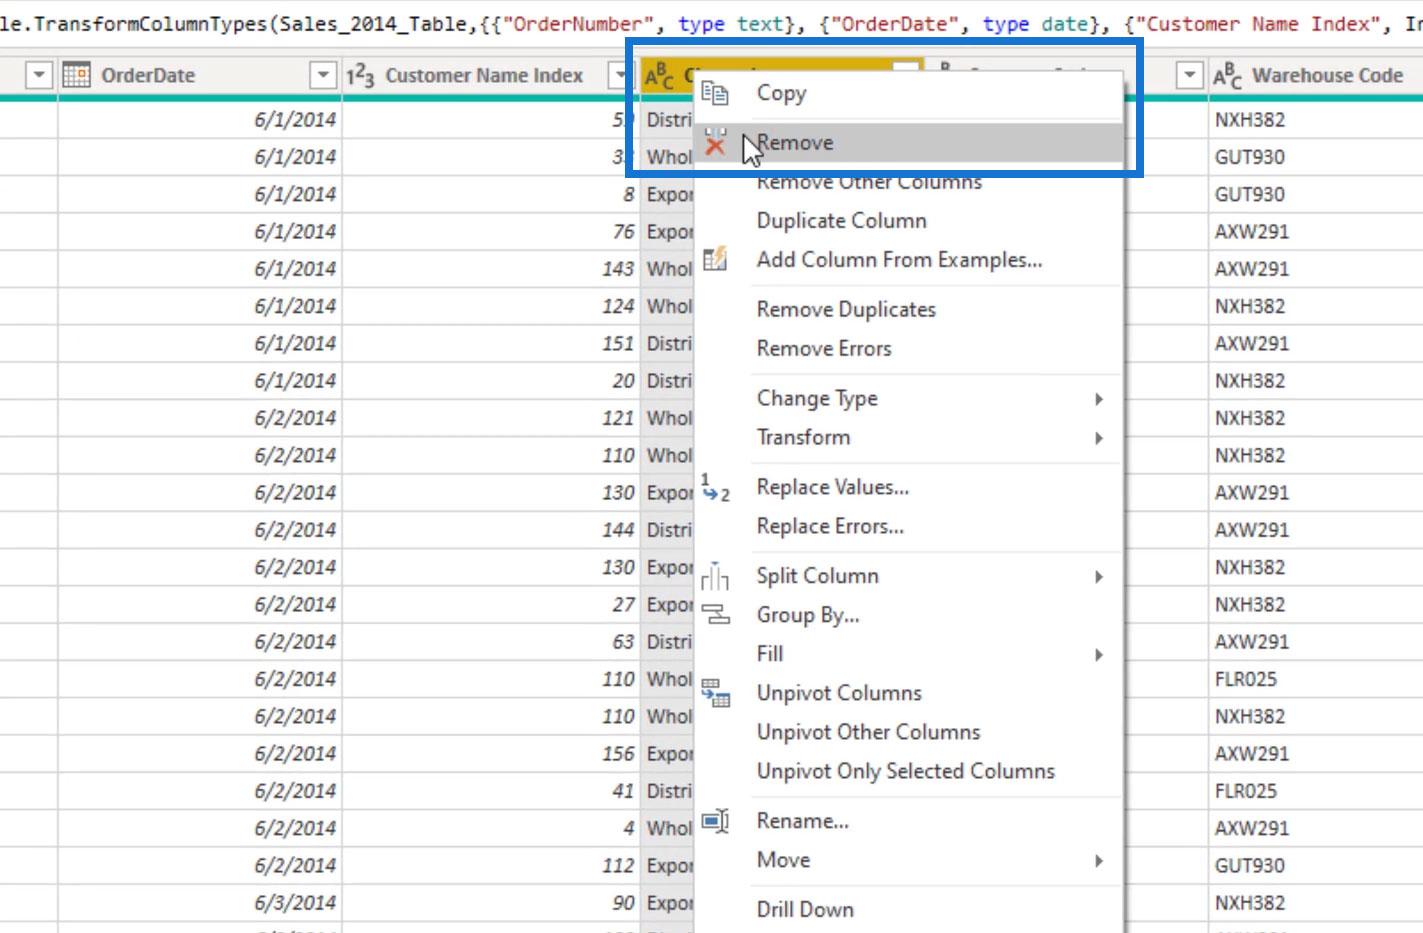Expand the Move submenu arrow
1423x933 pixels.
click(x=1099, y=861)
